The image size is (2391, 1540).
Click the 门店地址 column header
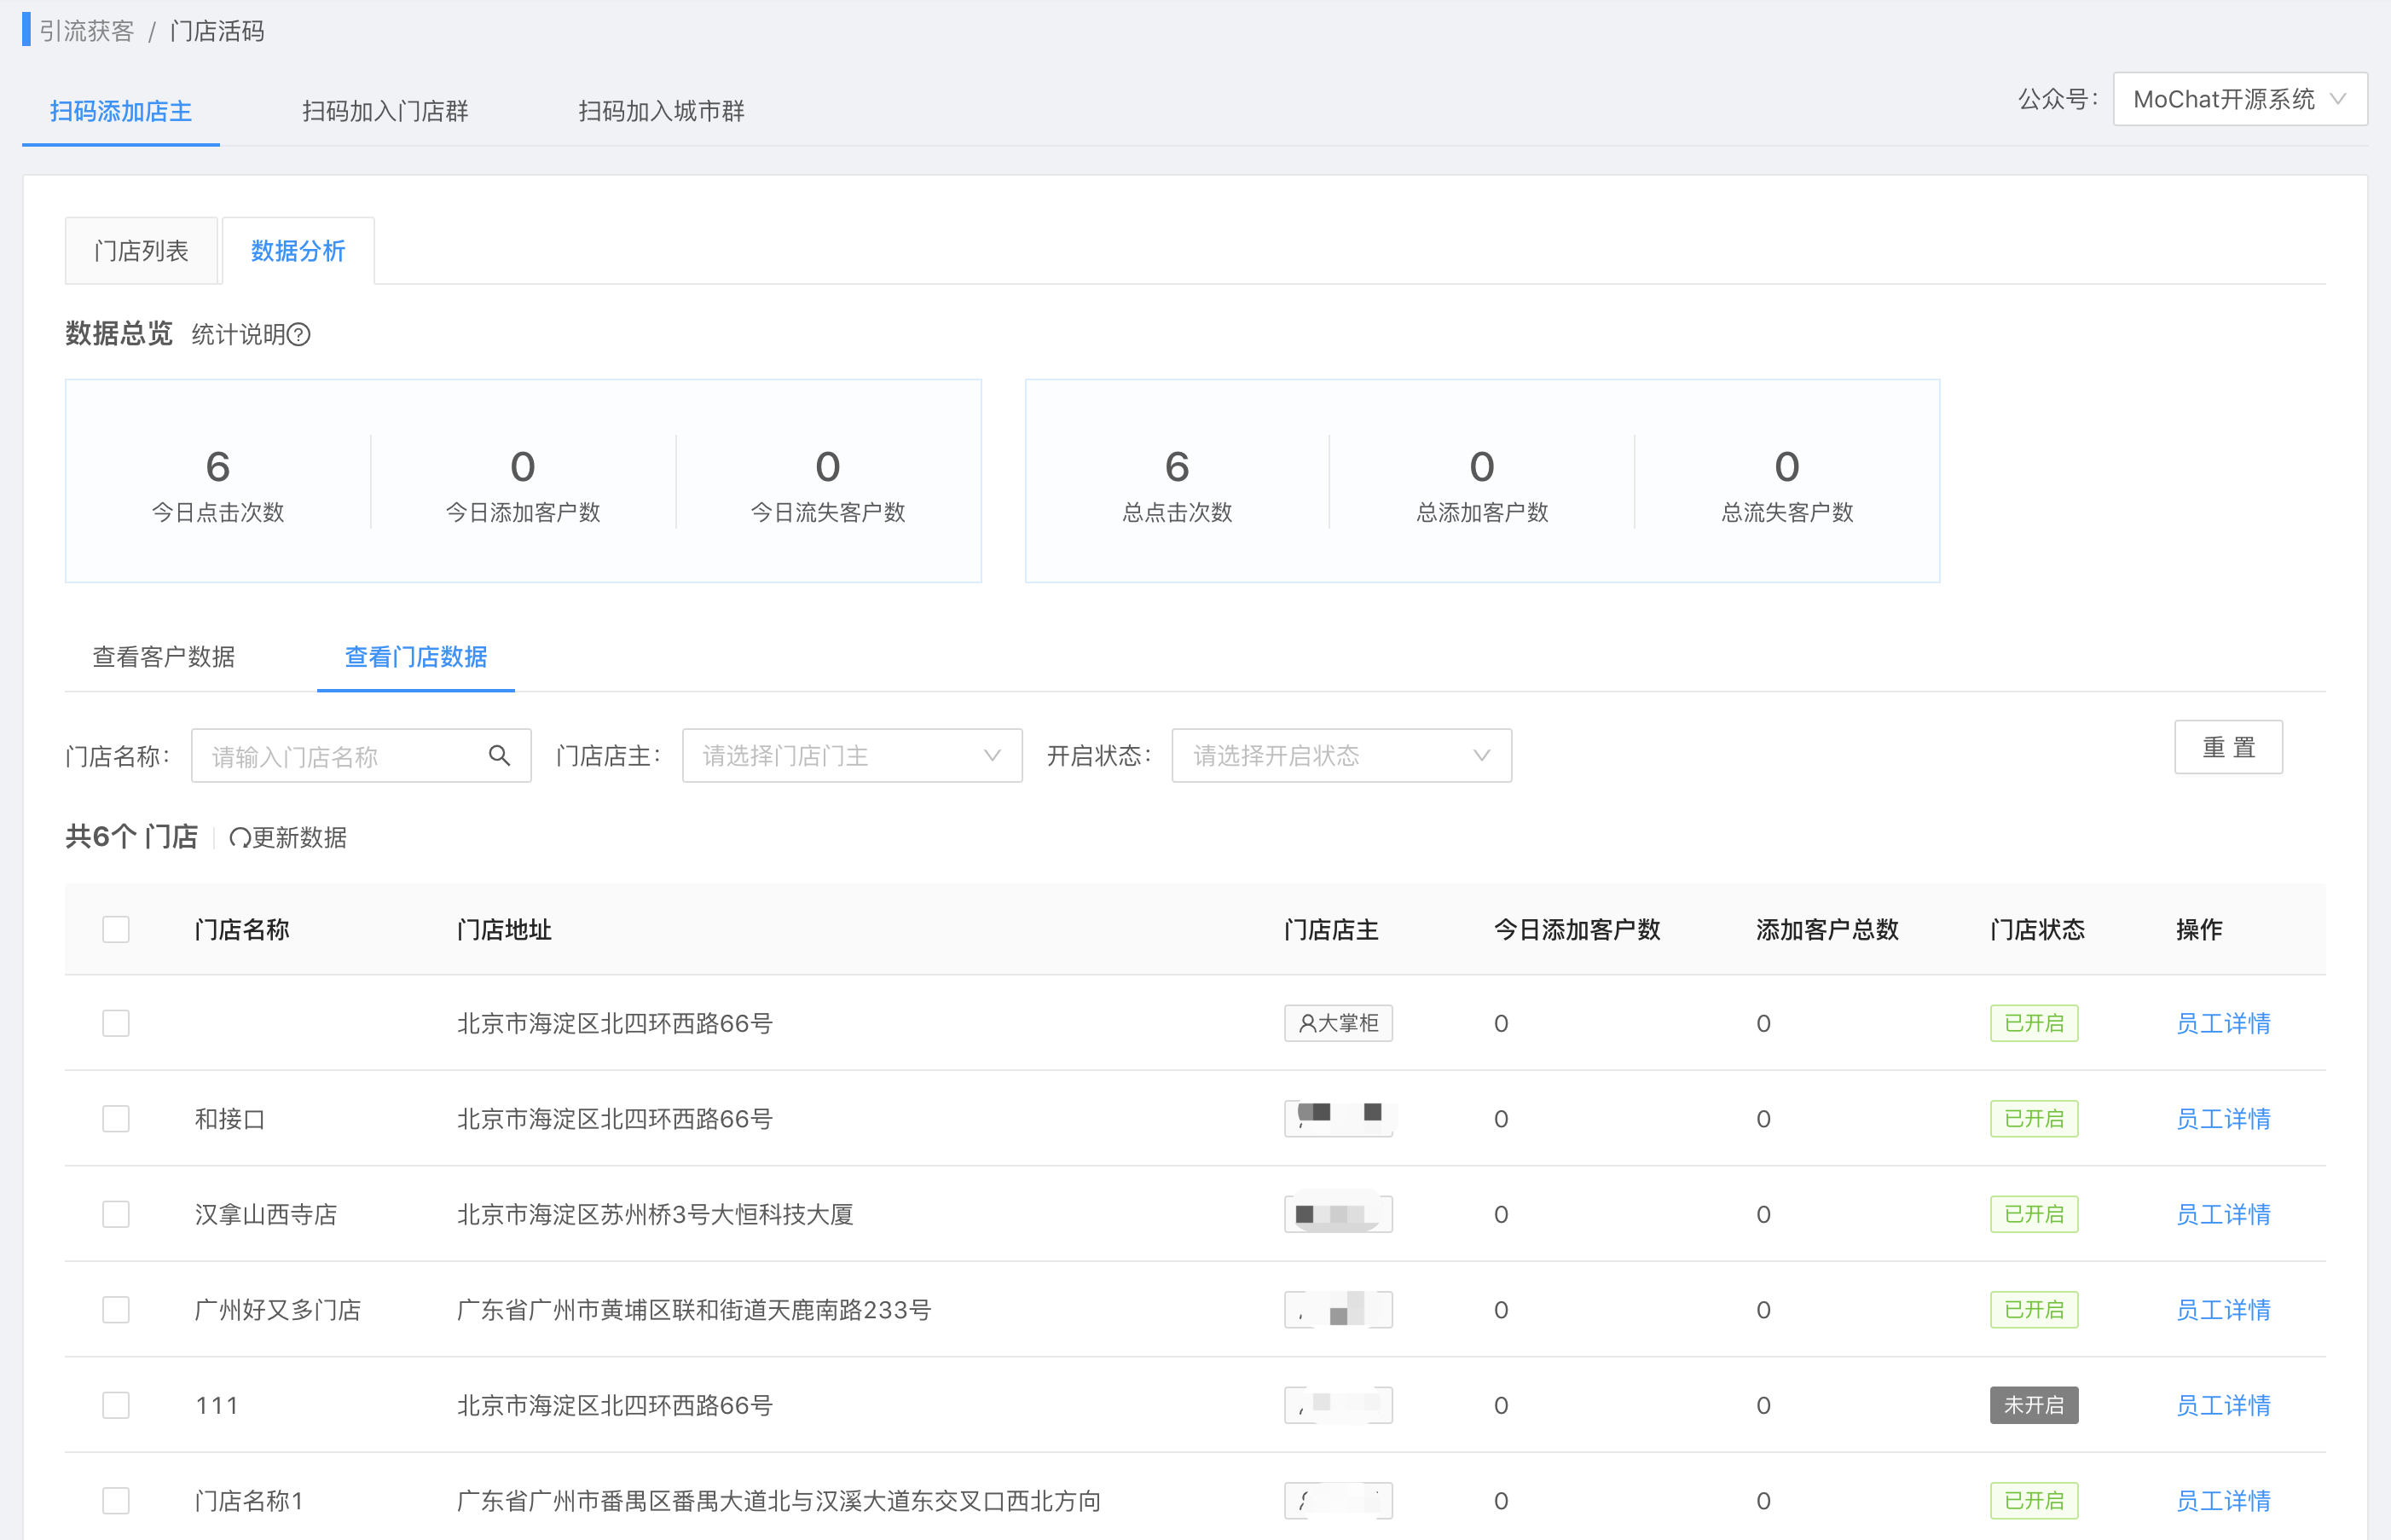(504, 929)
